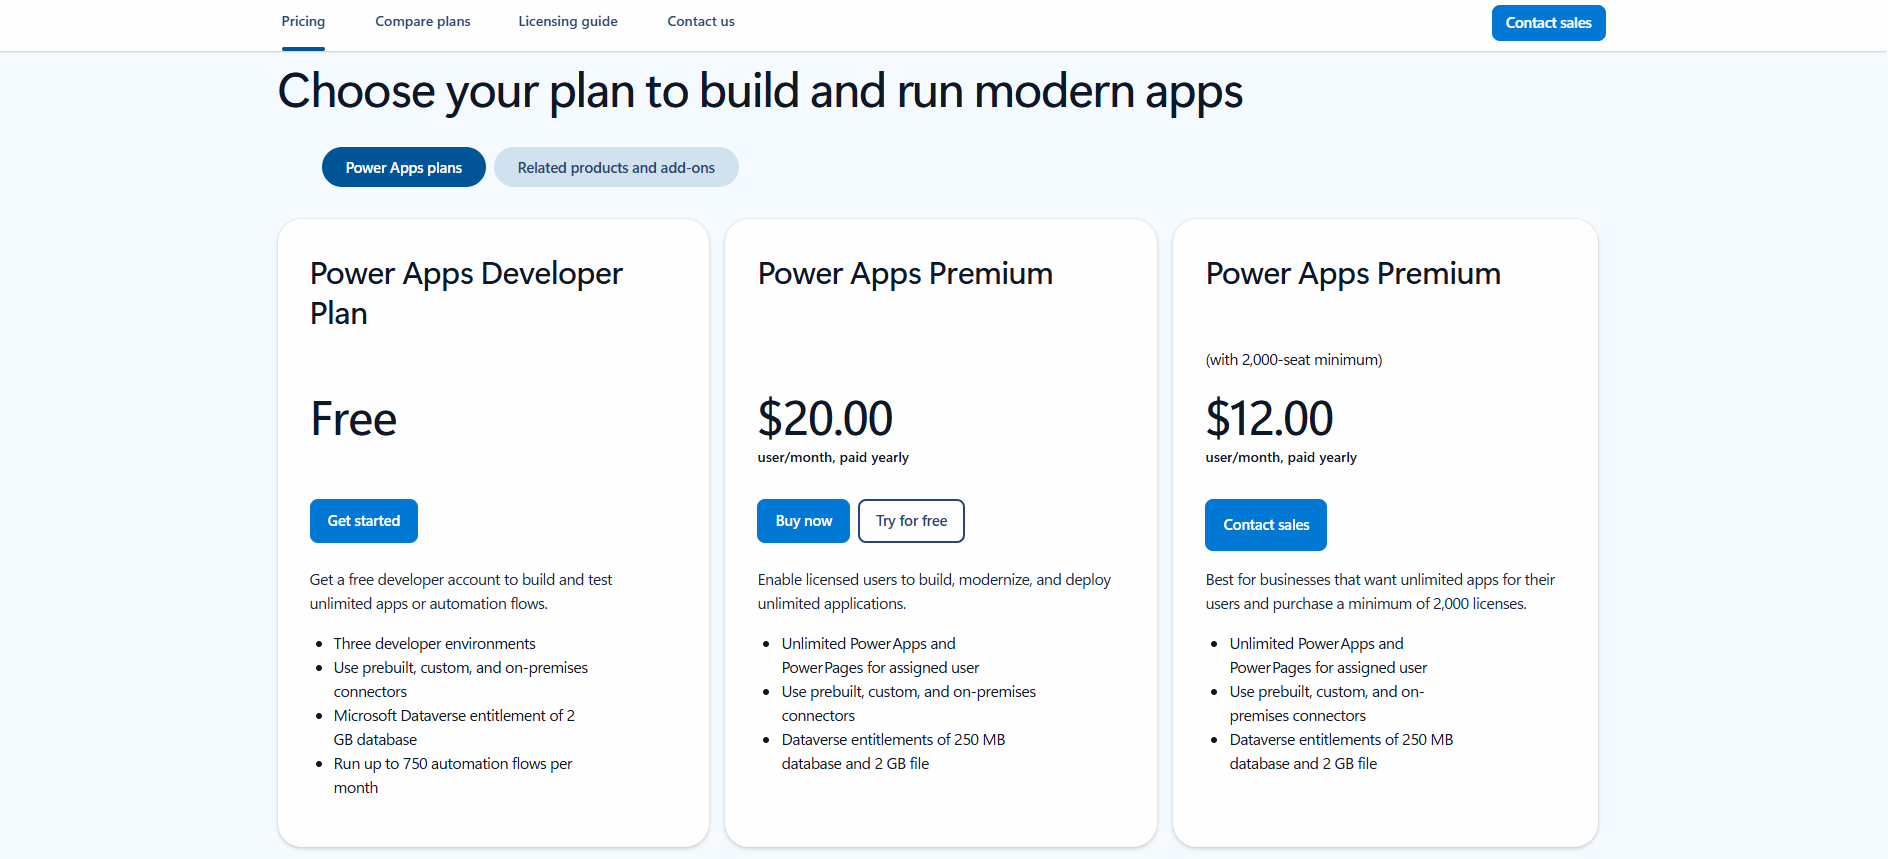The height and width of the screenshot is (859, 1888).
Task: Open the Pricing tab
Action: point(303,21)
